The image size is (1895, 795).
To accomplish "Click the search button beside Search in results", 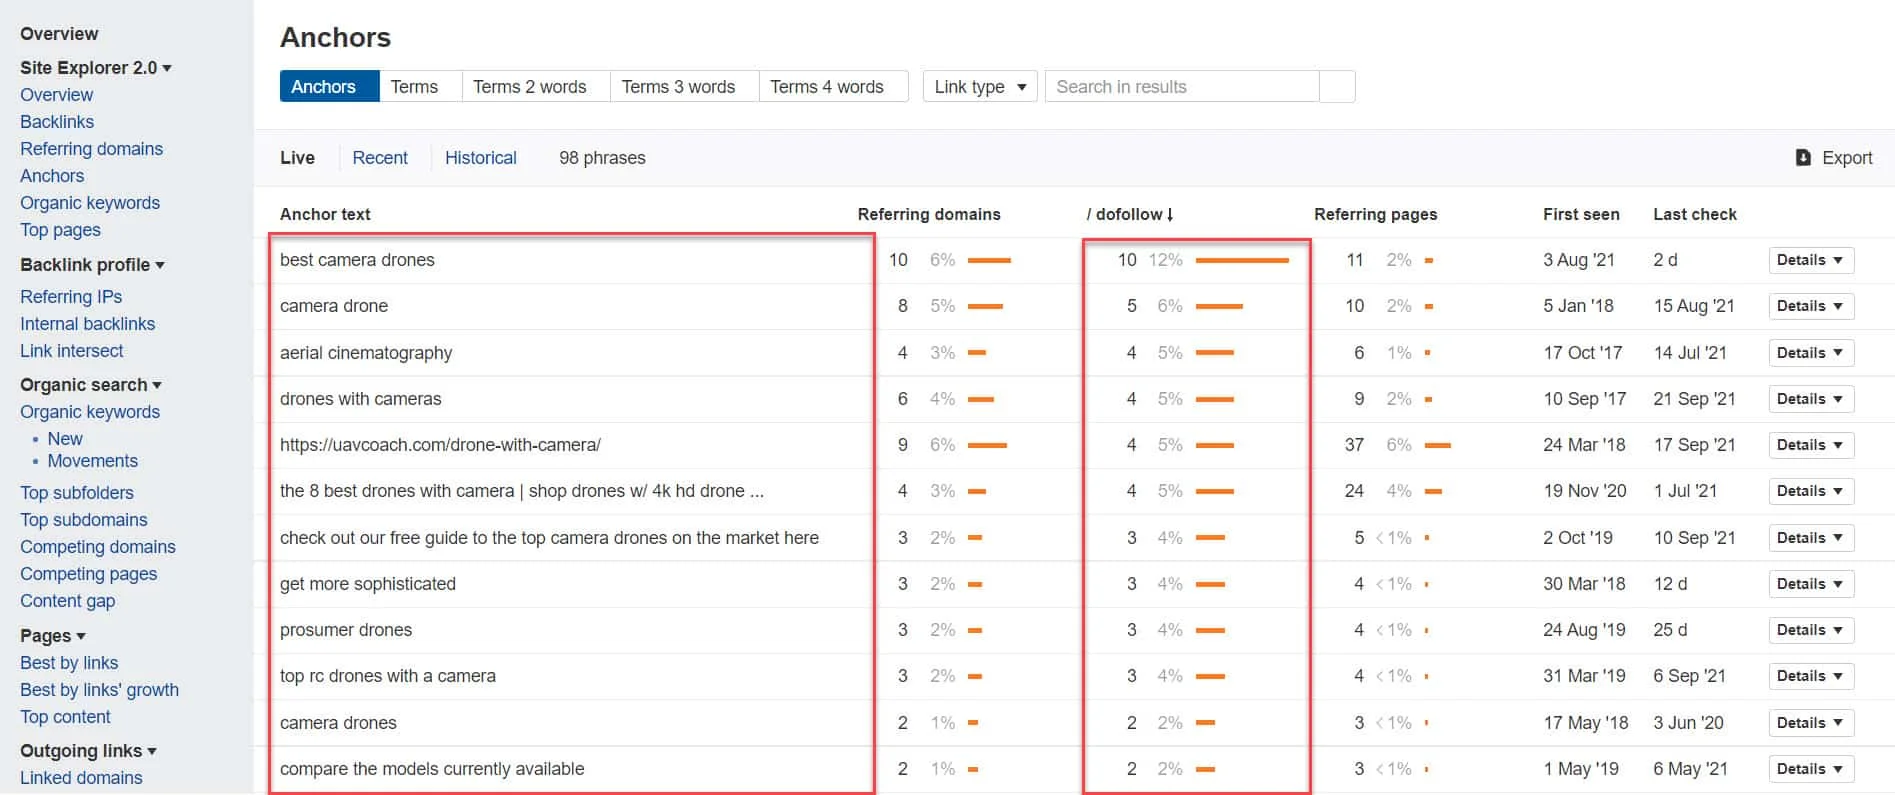I will point(1337,87).
